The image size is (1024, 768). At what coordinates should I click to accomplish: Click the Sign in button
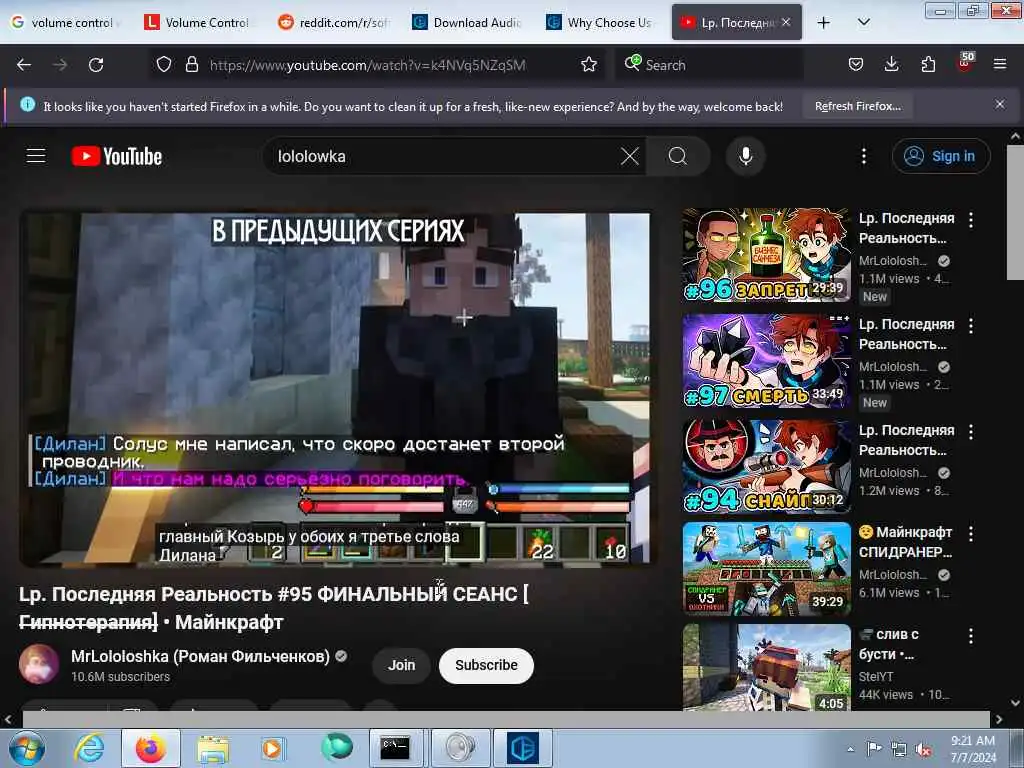[x=941, y=156]
